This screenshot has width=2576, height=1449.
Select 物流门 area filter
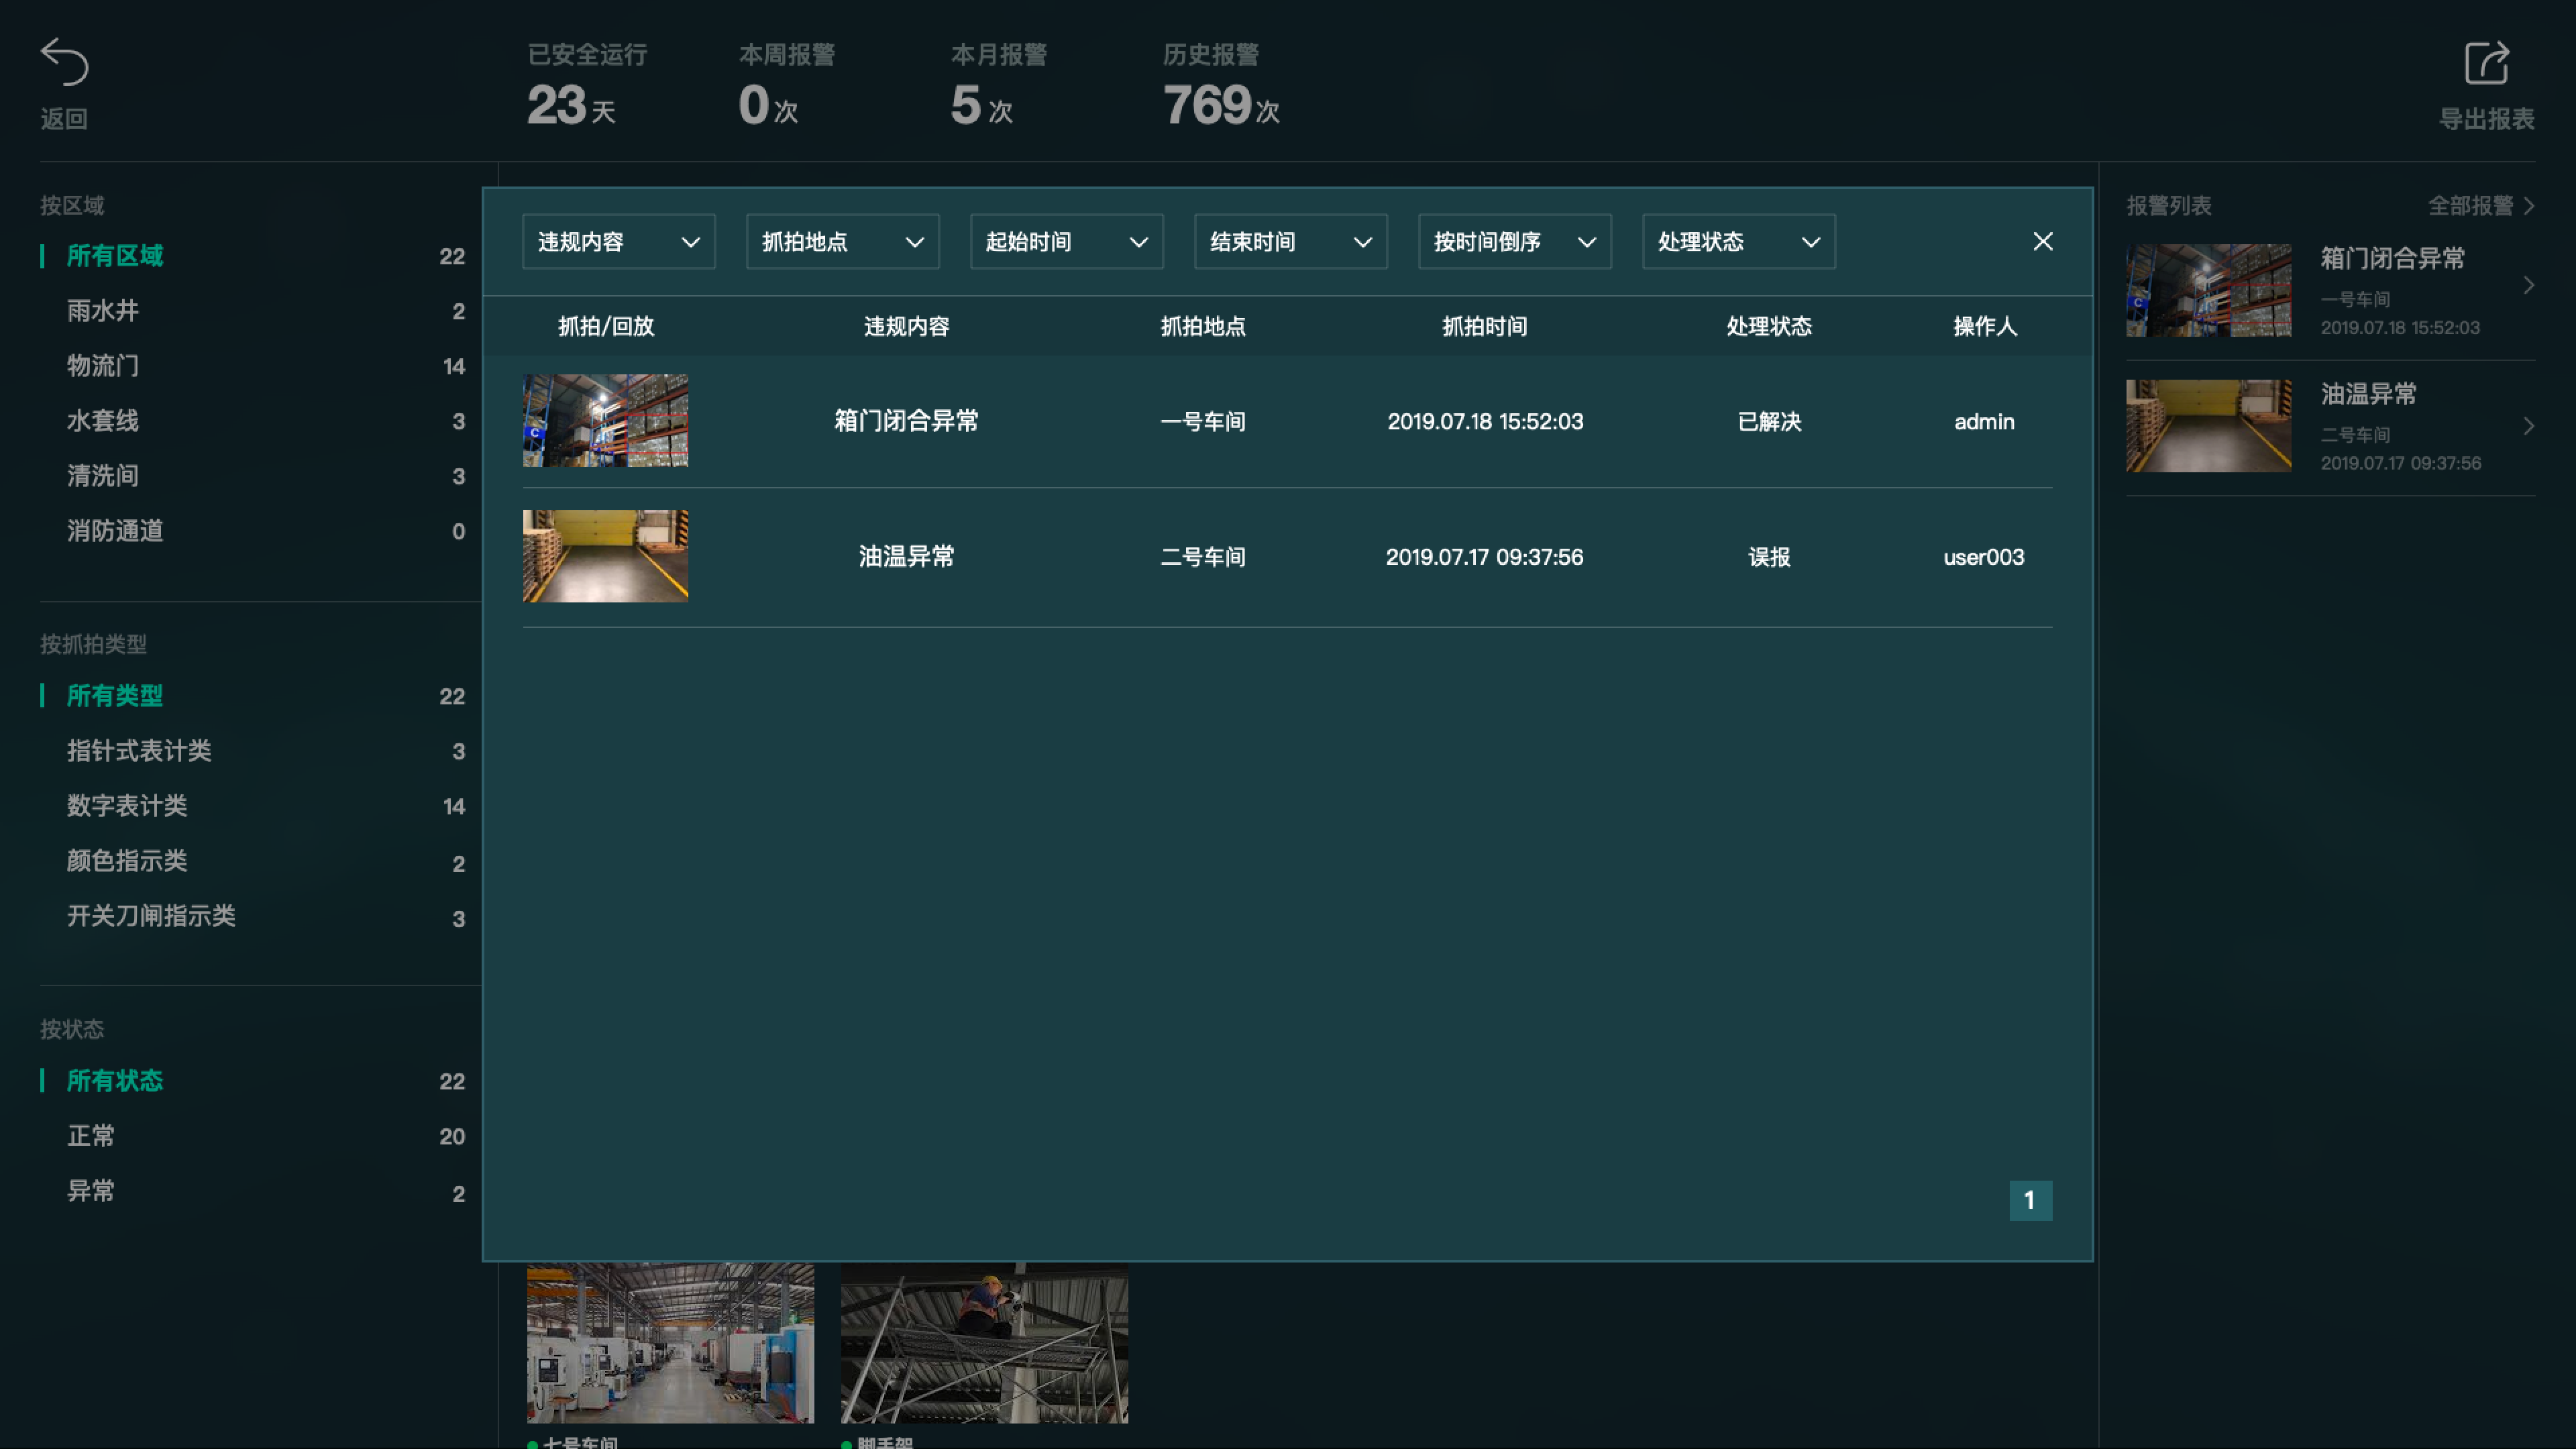click(103, 366)
